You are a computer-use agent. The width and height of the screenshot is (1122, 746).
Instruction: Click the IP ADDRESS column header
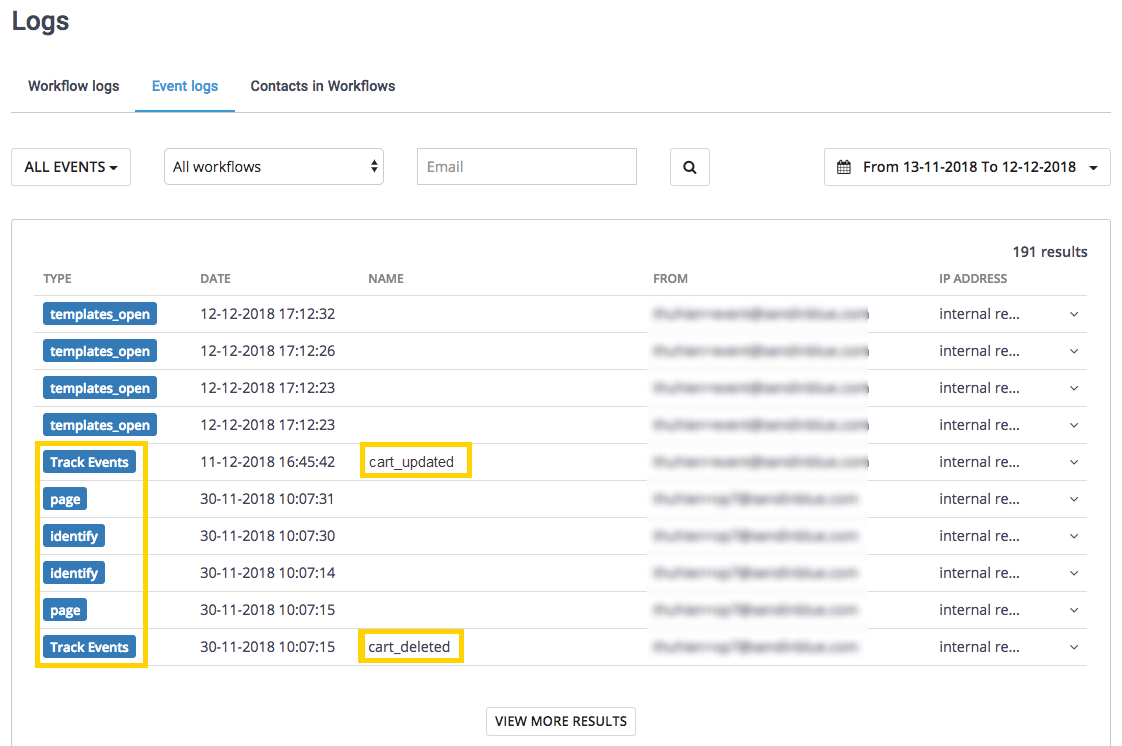point(973,278)
